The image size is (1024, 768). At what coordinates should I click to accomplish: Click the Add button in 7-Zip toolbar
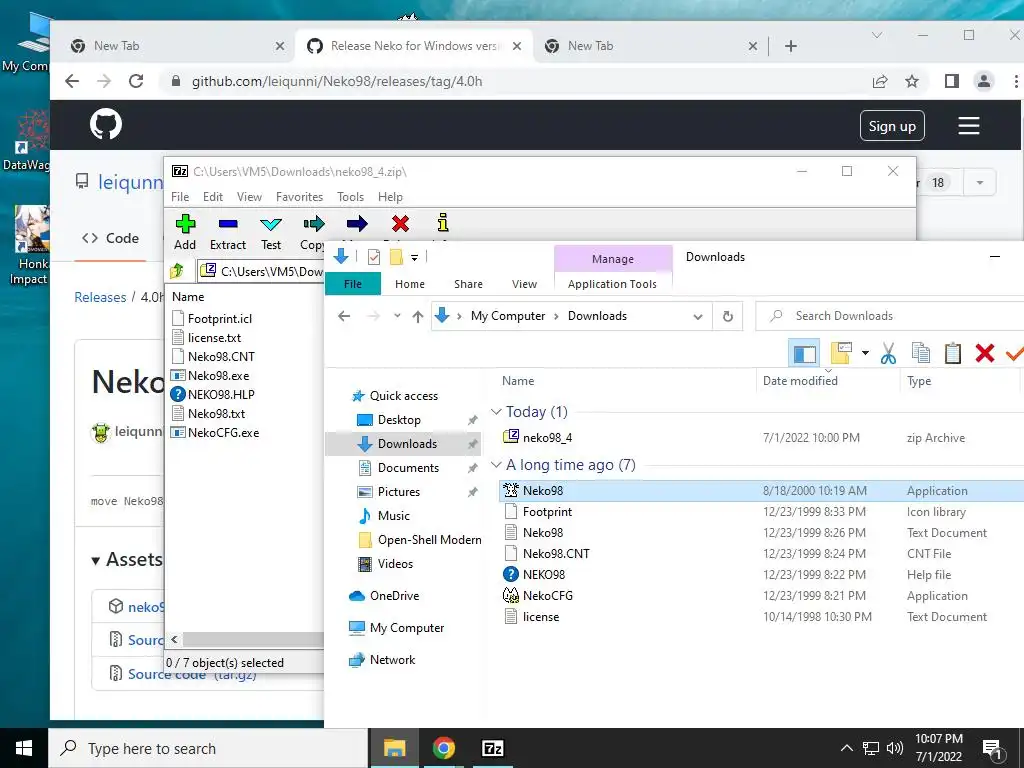(185, 232)
